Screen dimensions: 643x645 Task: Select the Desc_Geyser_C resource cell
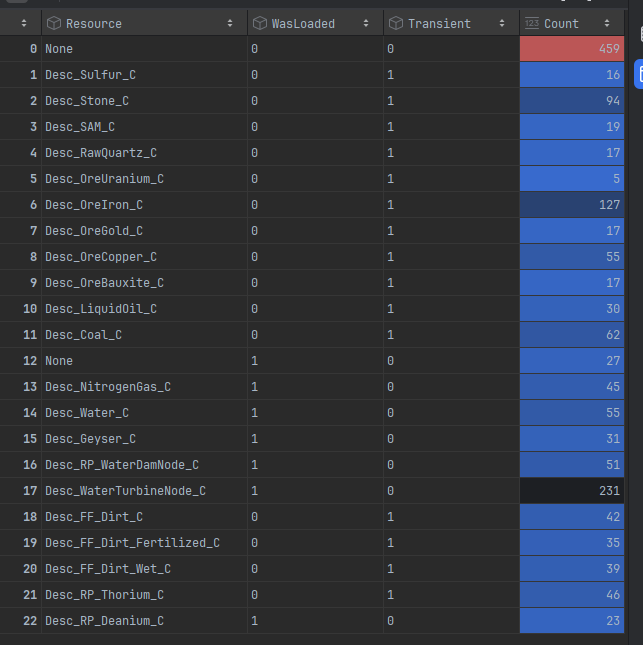(x=144, y=439)
